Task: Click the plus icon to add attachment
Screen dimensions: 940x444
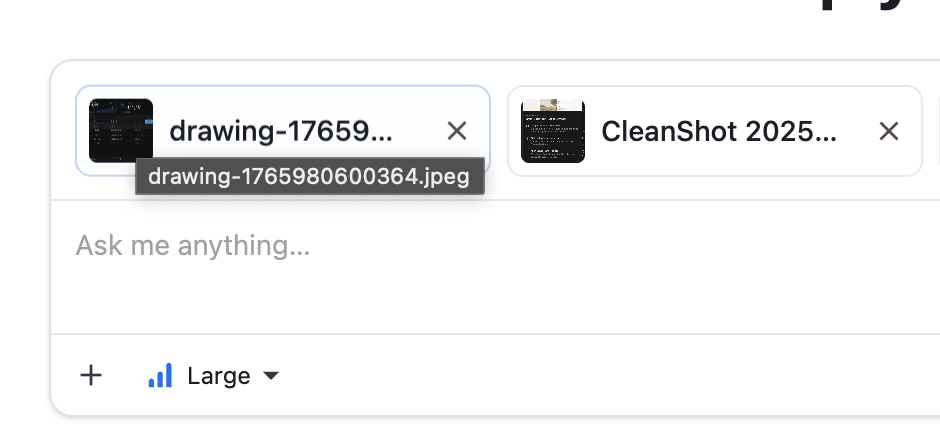Action: (x=91, y=376)
